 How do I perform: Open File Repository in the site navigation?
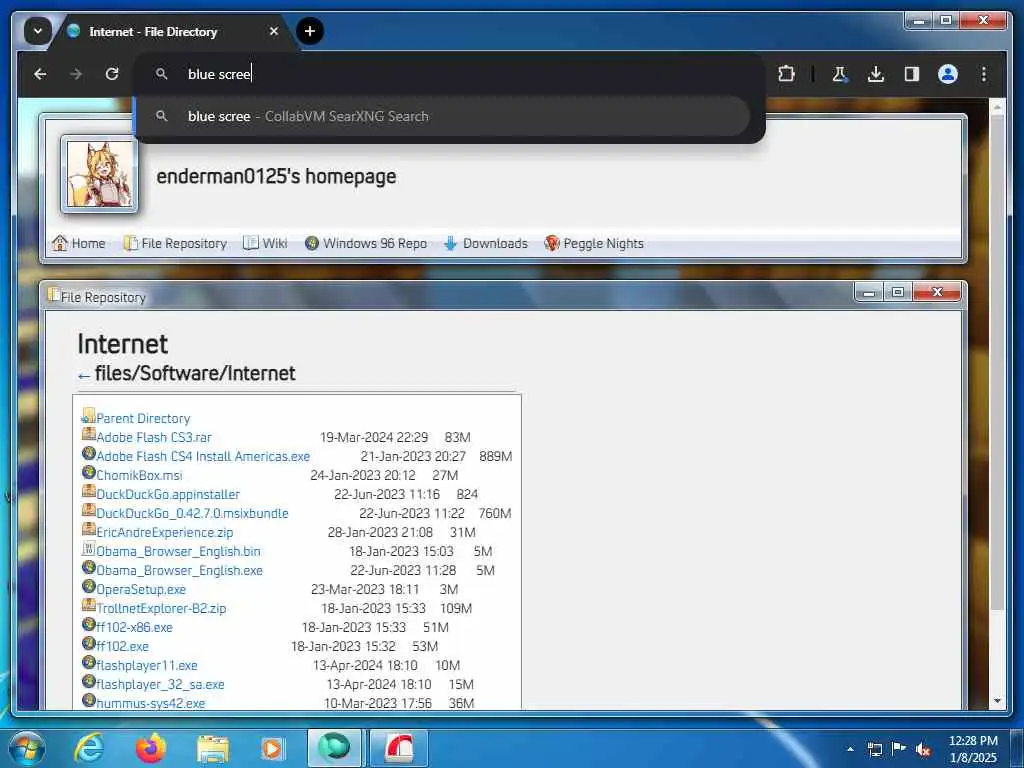click(175, 244)
